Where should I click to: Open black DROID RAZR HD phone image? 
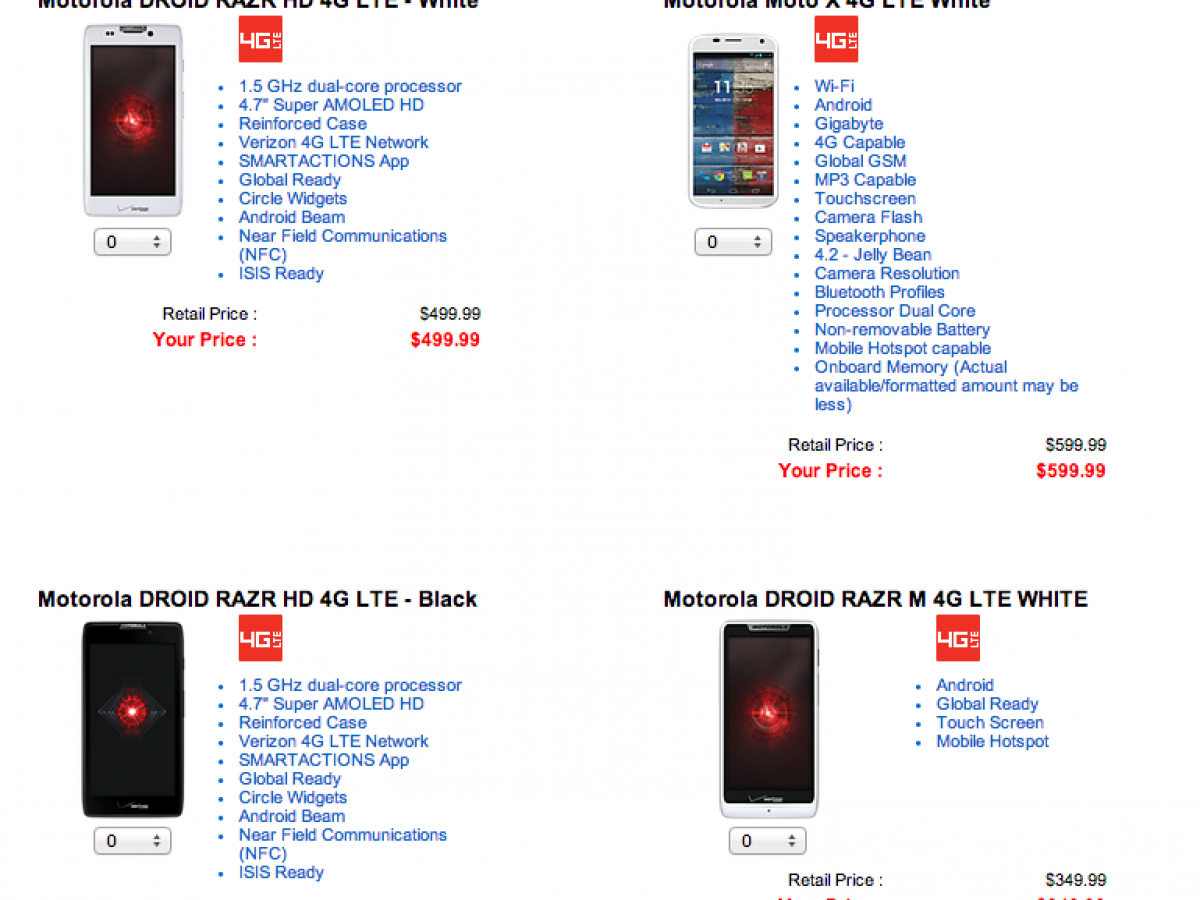[133, 719]
